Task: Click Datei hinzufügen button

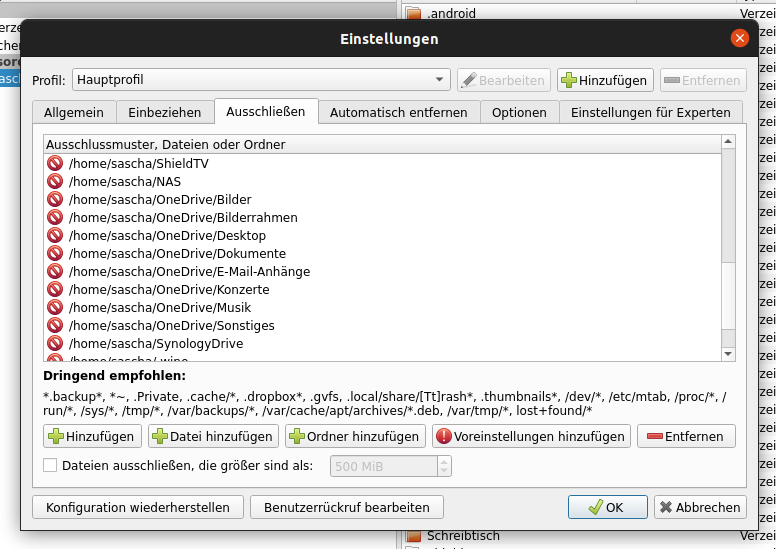Action: [x=213, y=436]
